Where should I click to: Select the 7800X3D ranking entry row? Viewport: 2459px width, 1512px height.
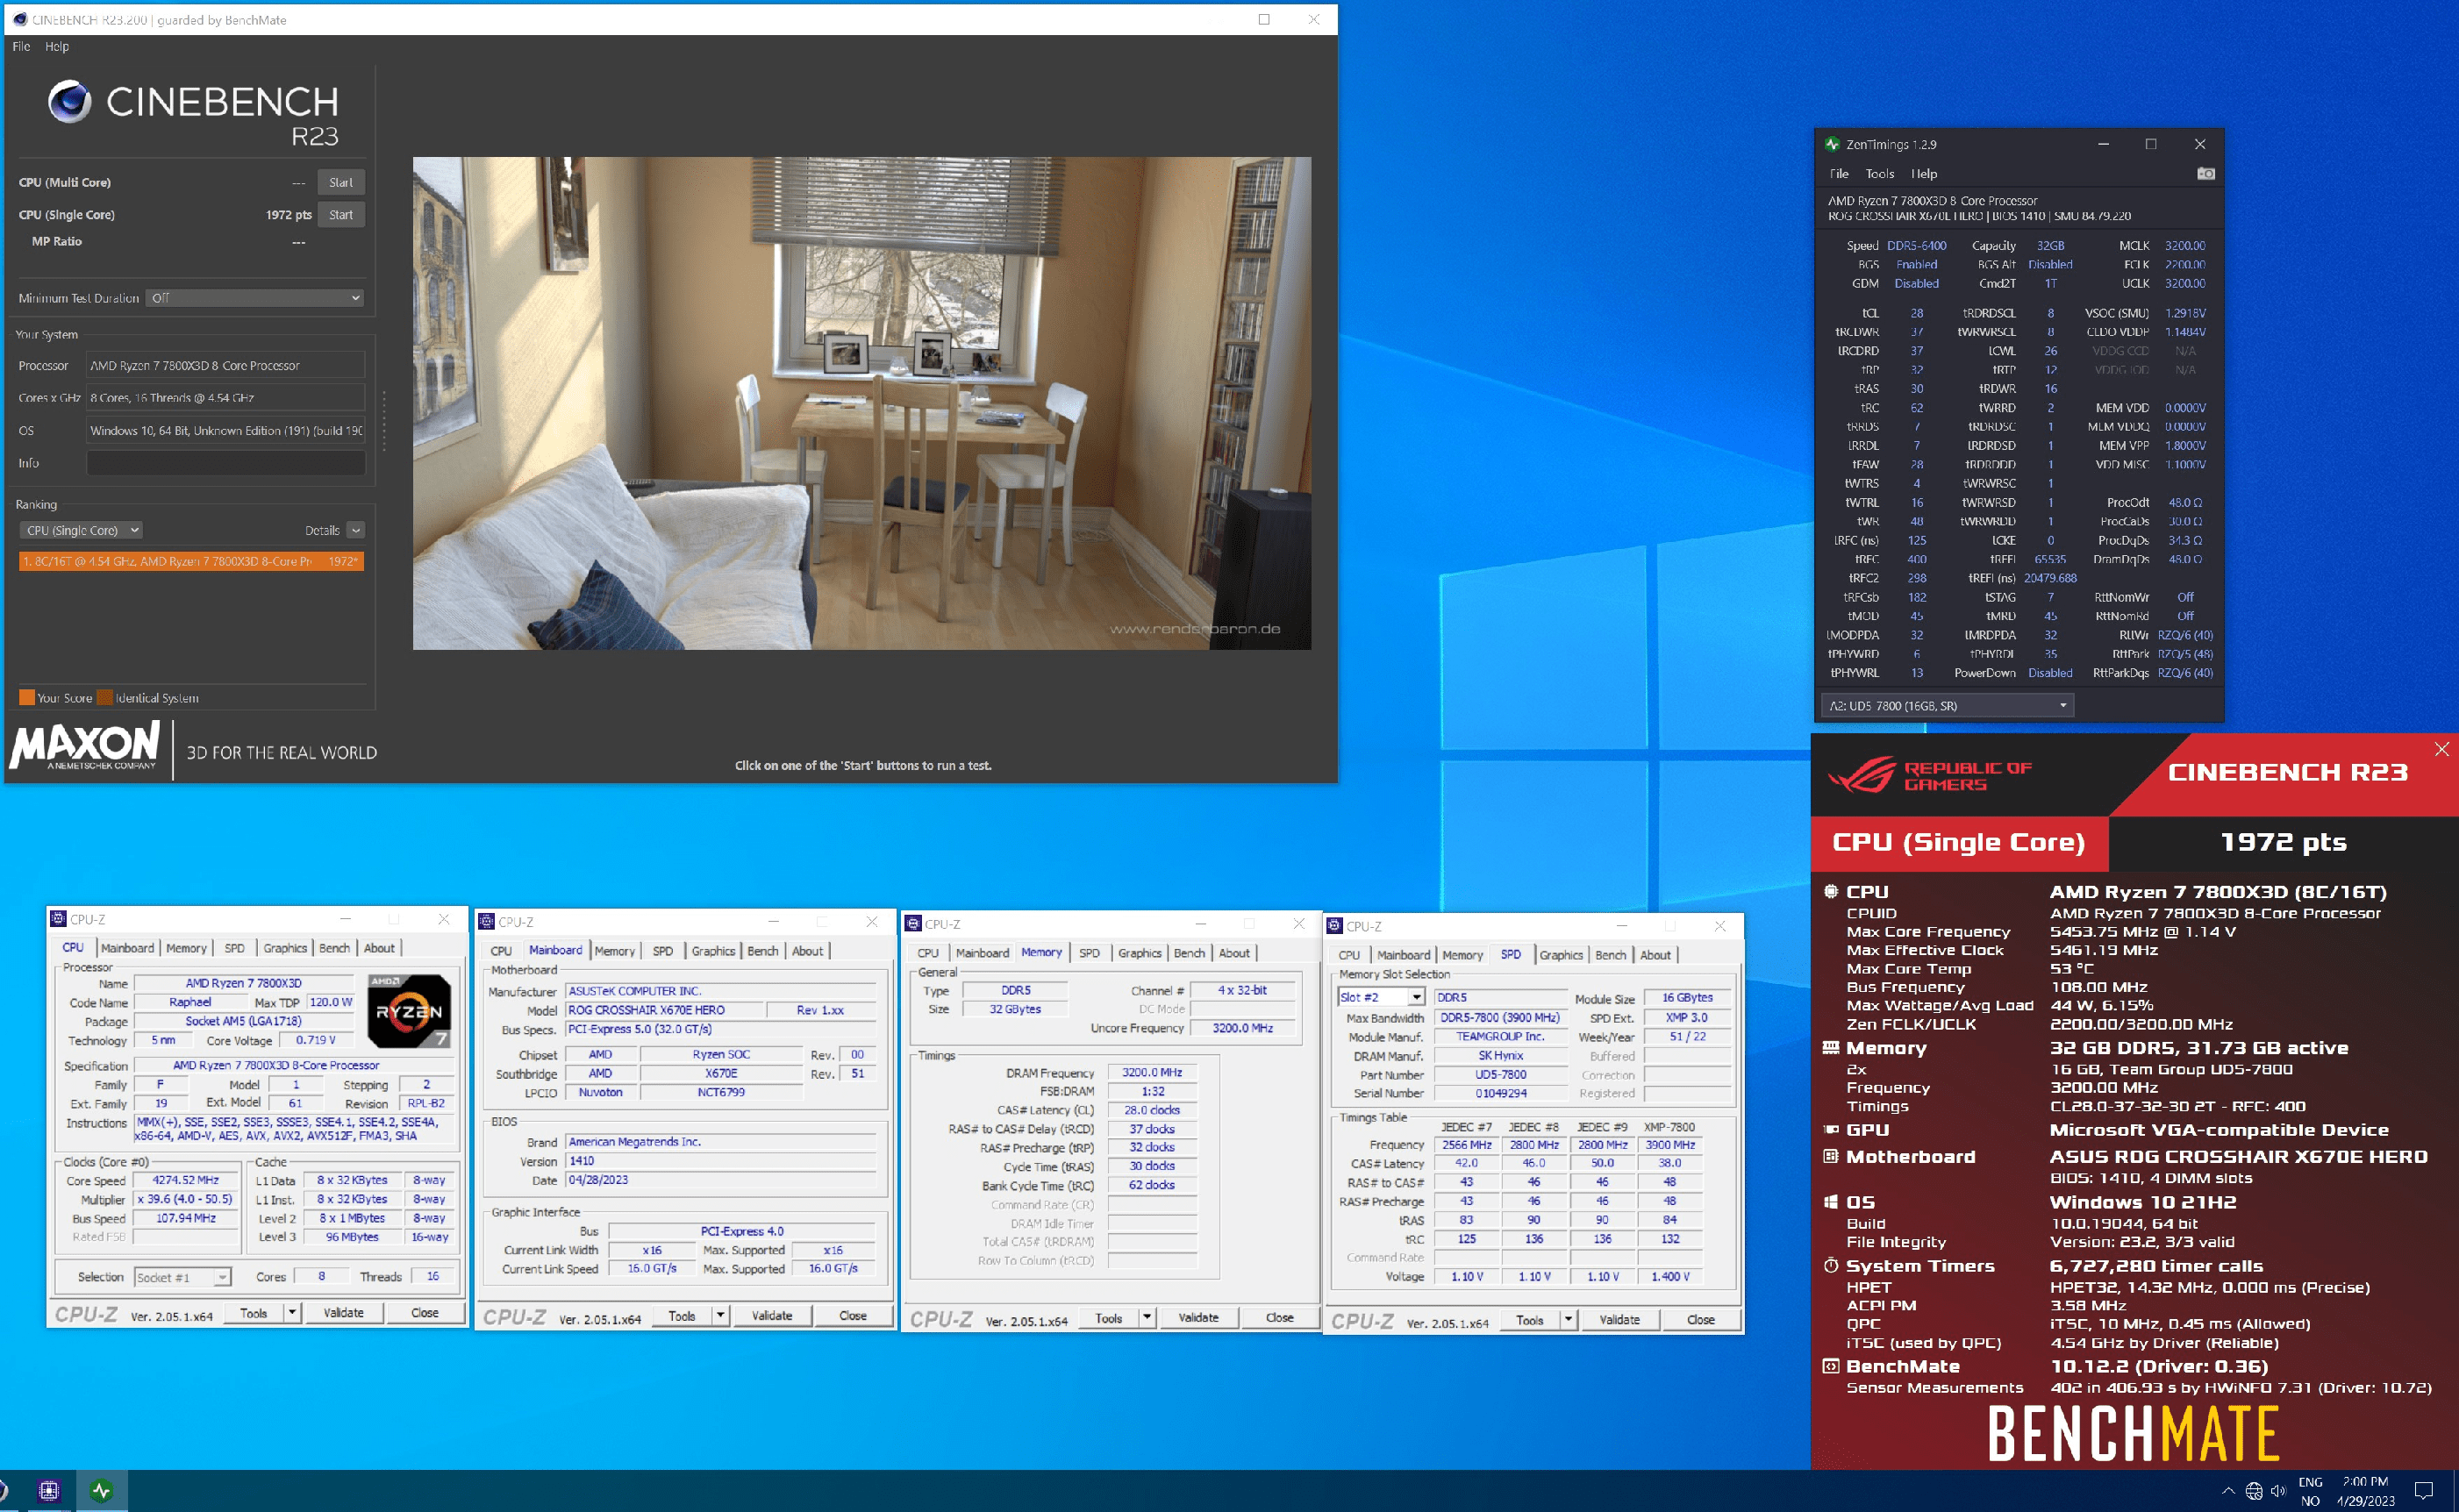point(191,561)
